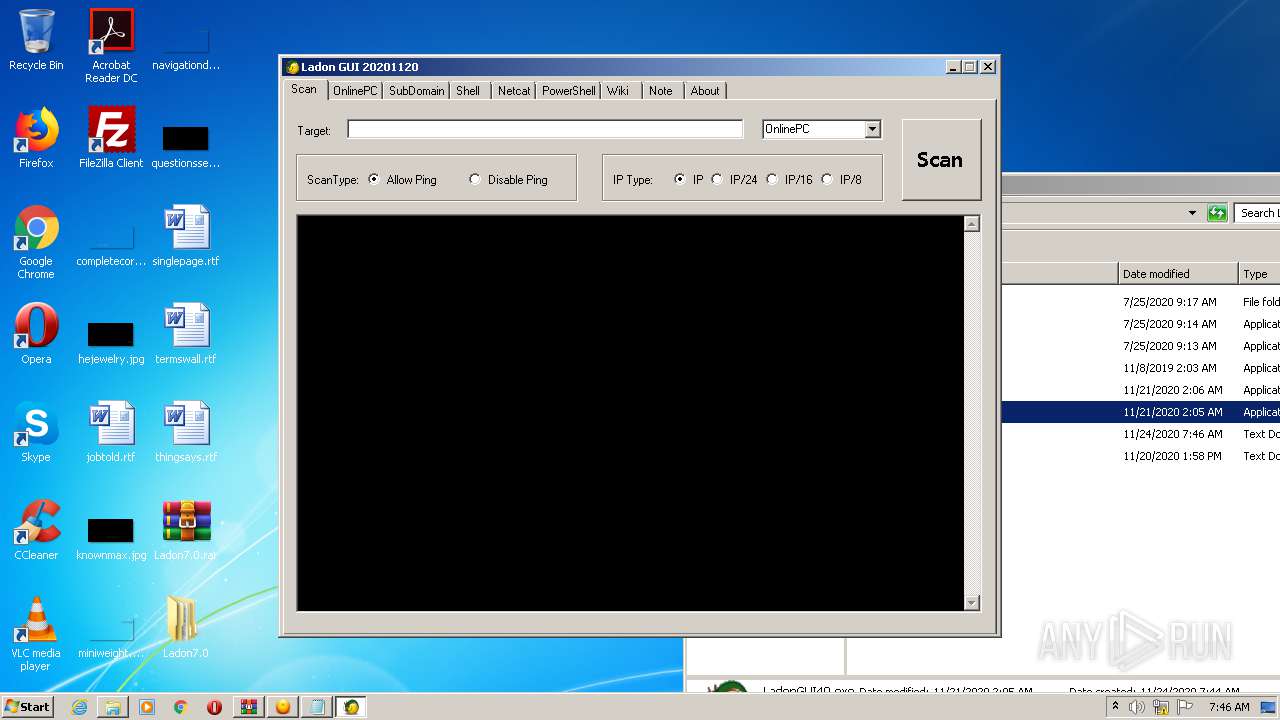Open the About tab
The image size is (1280, 720).
click(x=705, y=91)
